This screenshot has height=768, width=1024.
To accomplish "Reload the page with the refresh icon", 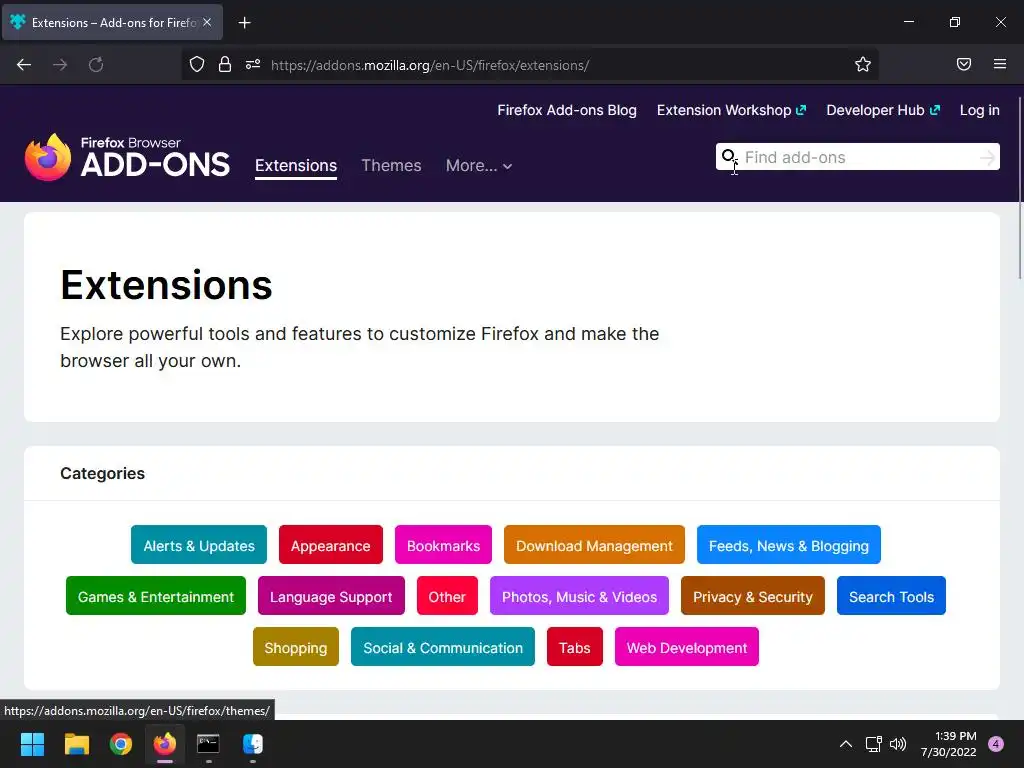I will 96,65.
